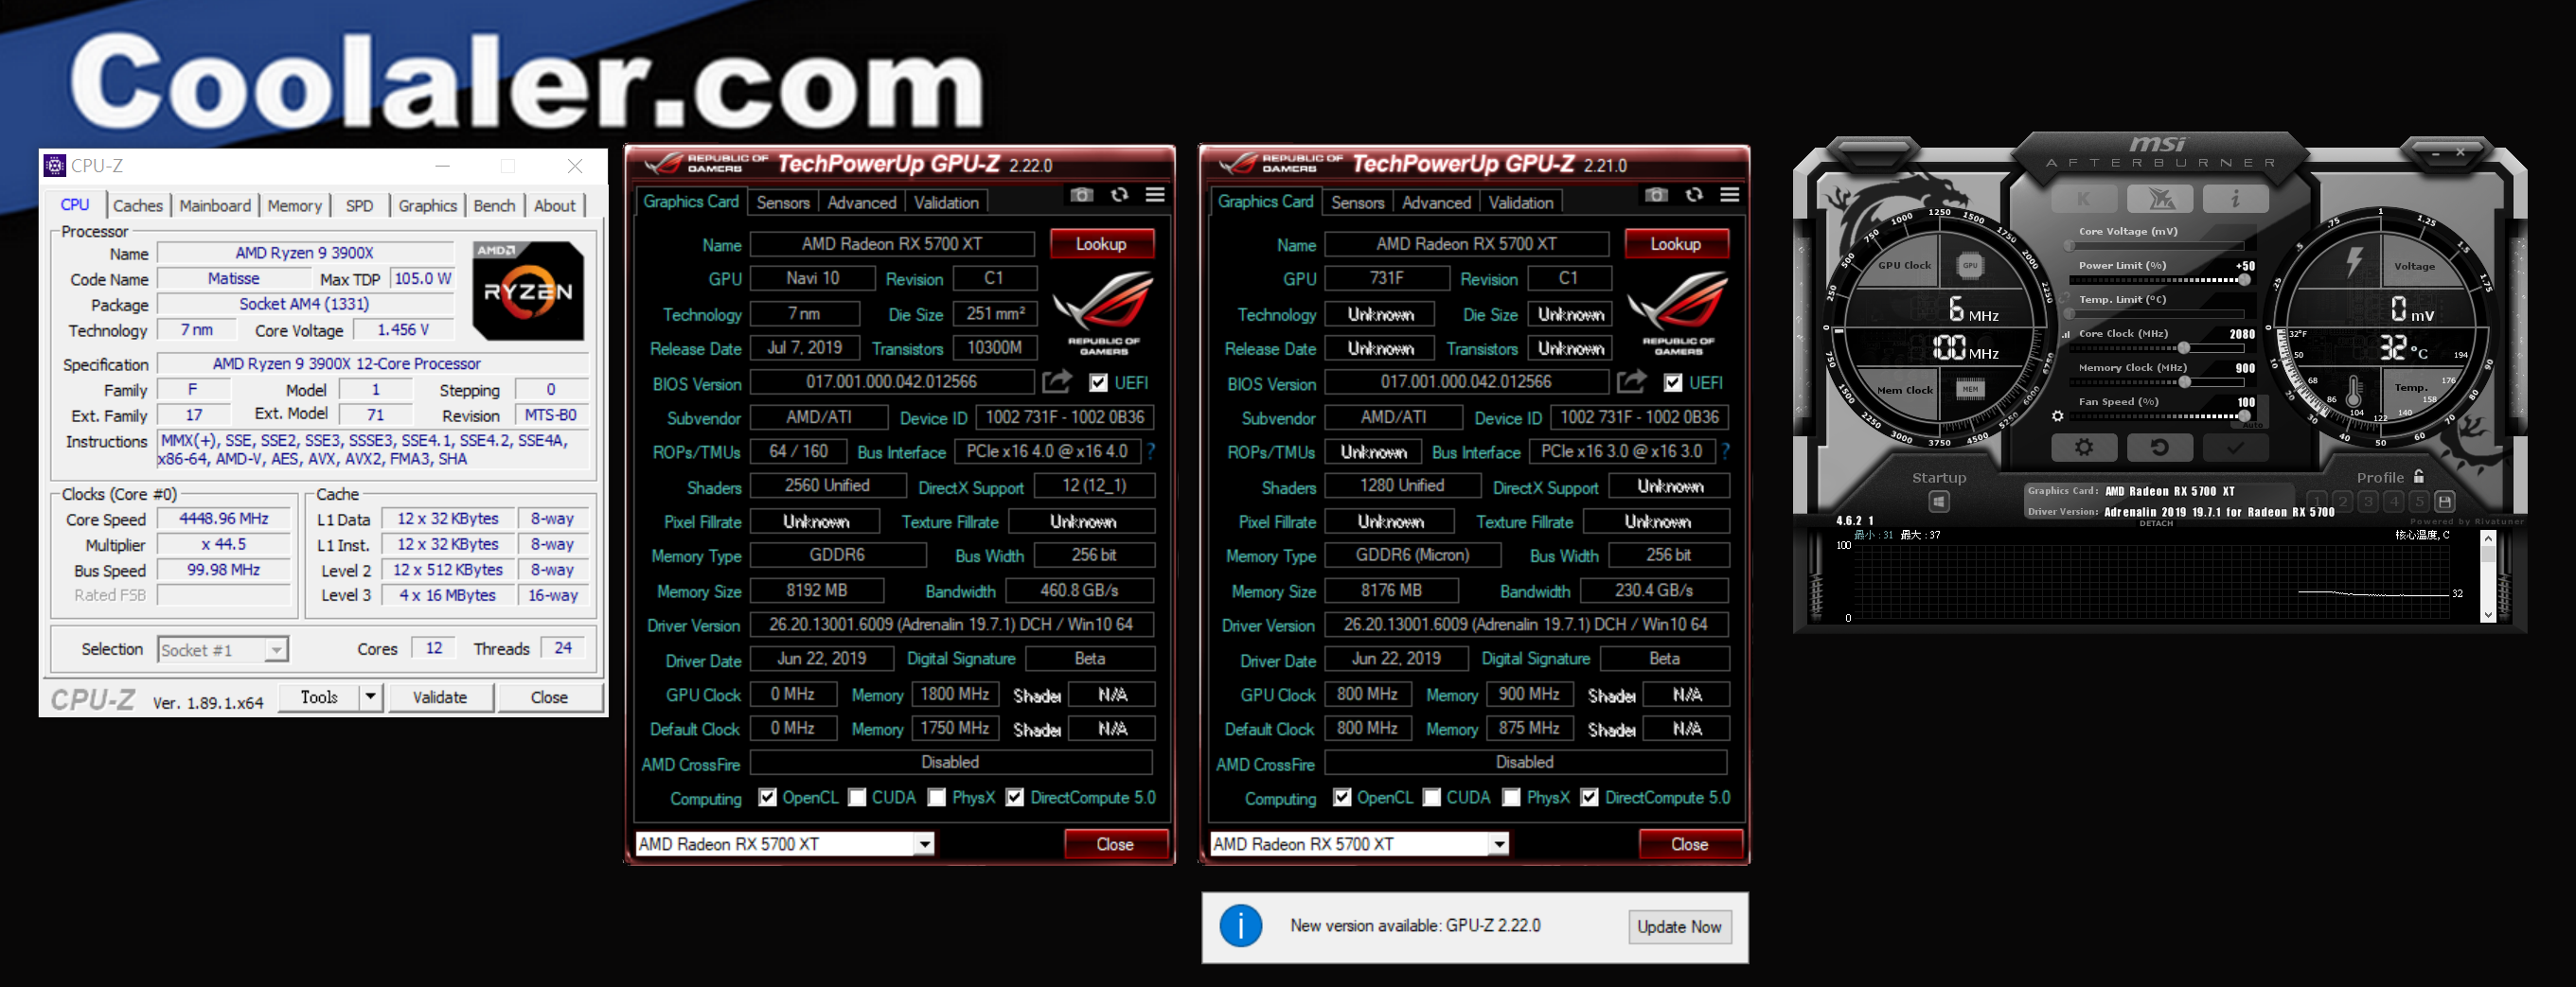Launch Kombustor from the Afterburner top icon
Viewport: 2576px width, 987px height.
pos(2160,199)
